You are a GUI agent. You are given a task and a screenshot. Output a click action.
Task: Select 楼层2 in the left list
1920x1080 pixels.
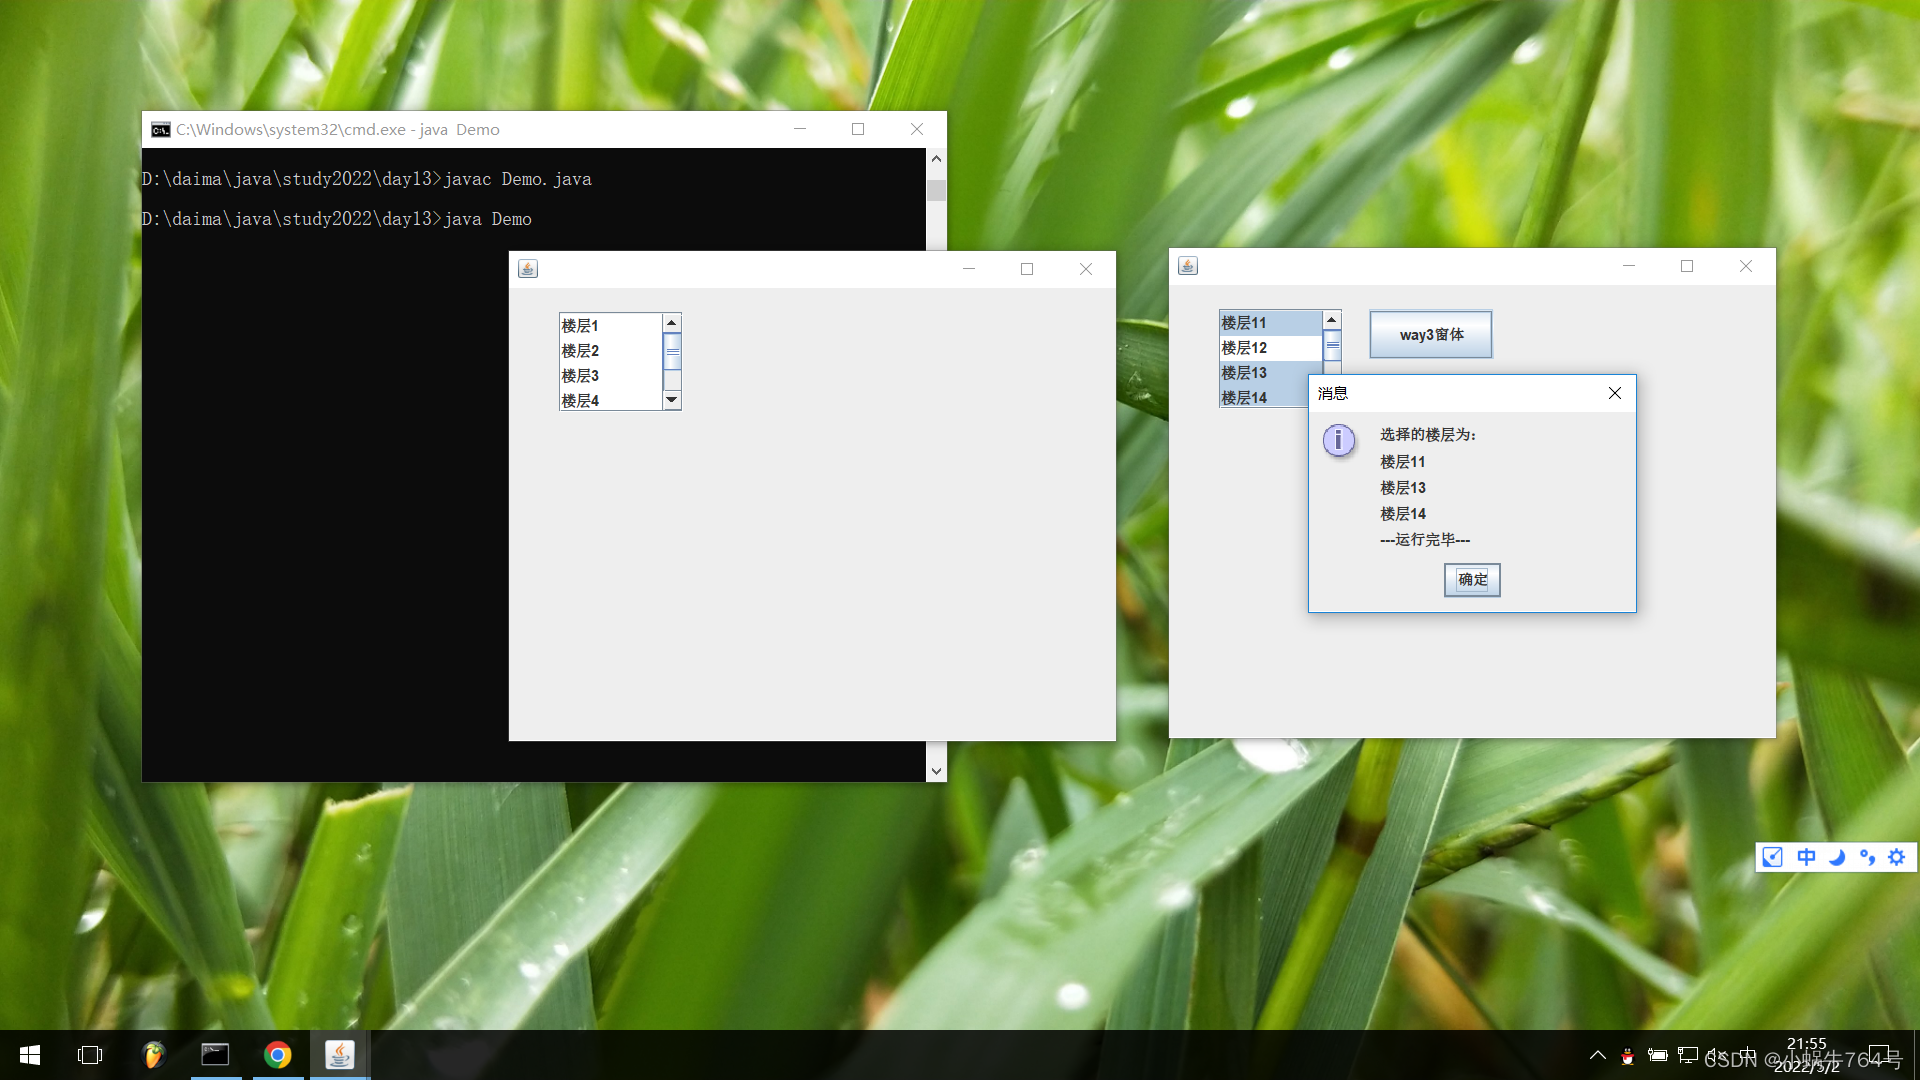click(x=610, y=351)
